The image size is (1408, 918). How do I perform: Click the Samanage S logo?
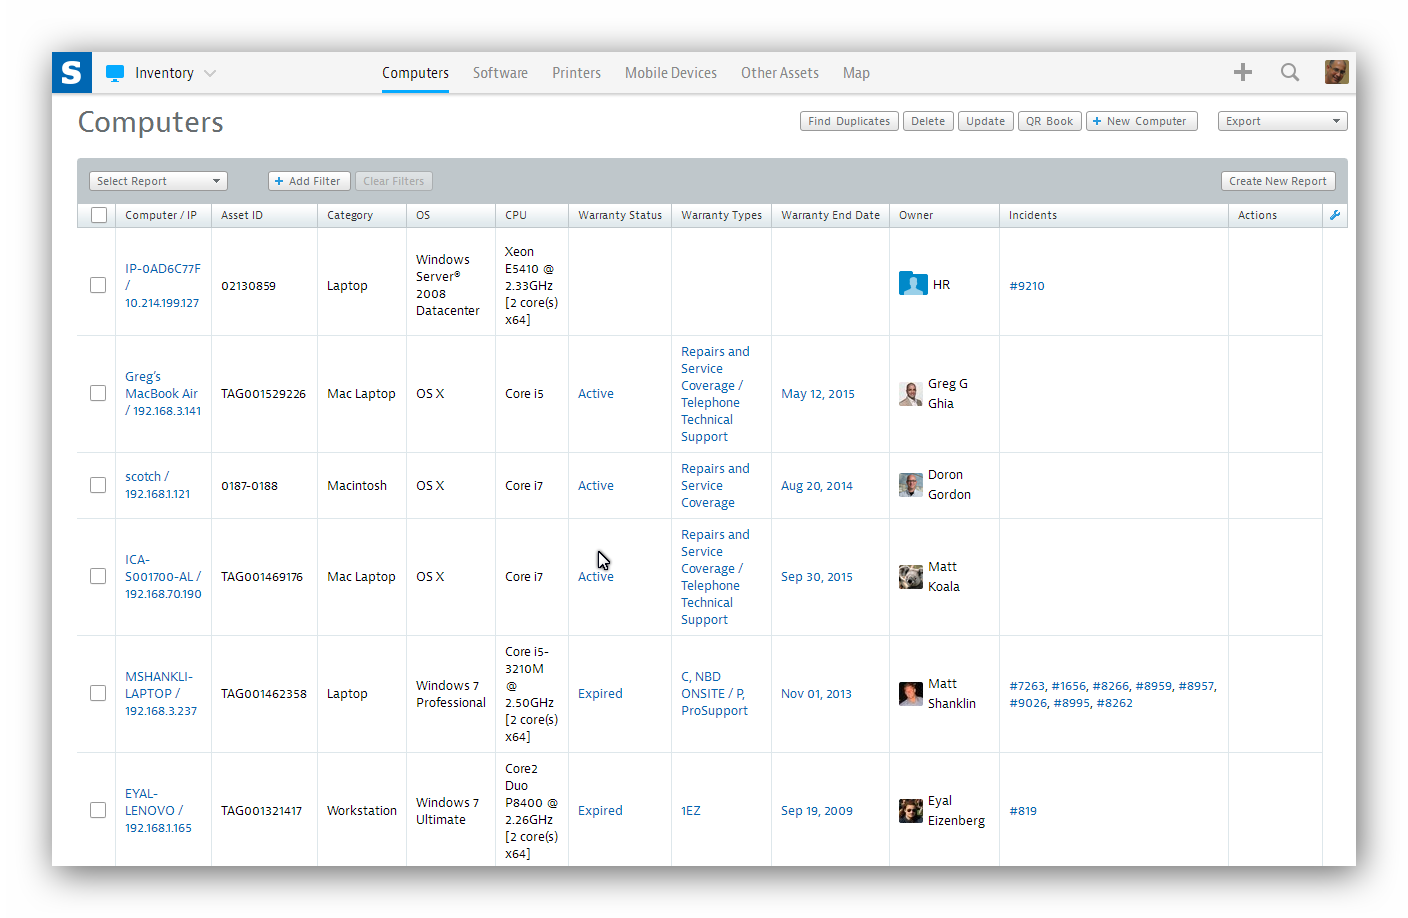point(71,72)
